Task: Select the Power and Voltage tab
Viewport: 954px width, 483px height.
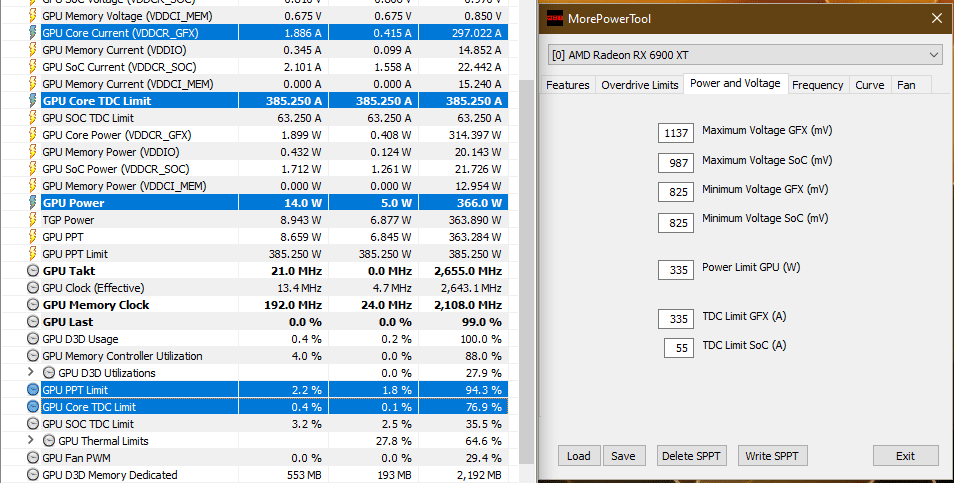Action: 735,83
